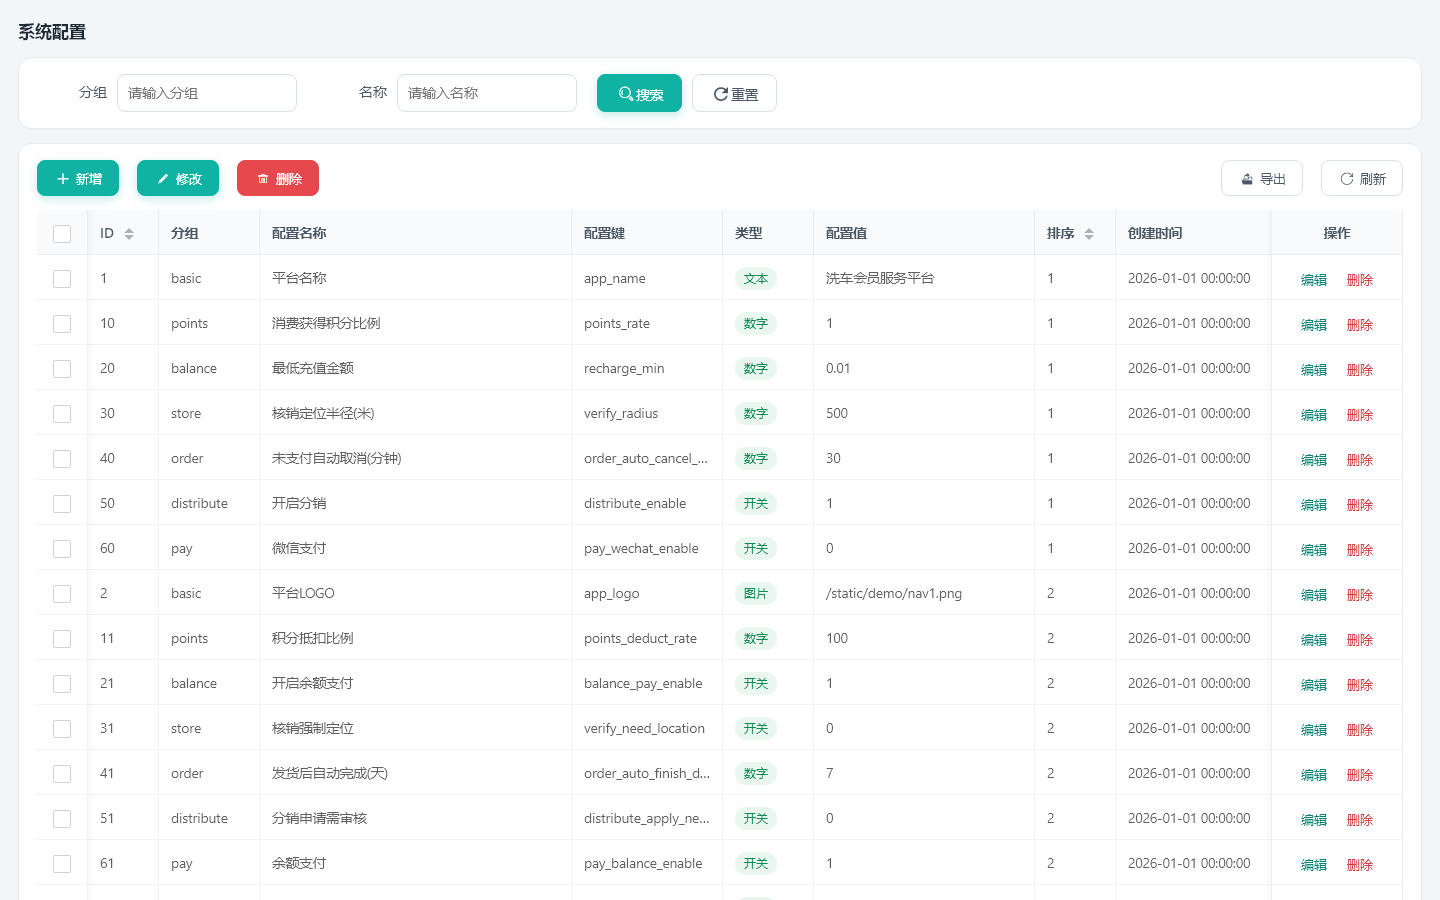Screen dimensions: 1440x900
Task: Edit the points_rate row
Action: coord(1314,325)
